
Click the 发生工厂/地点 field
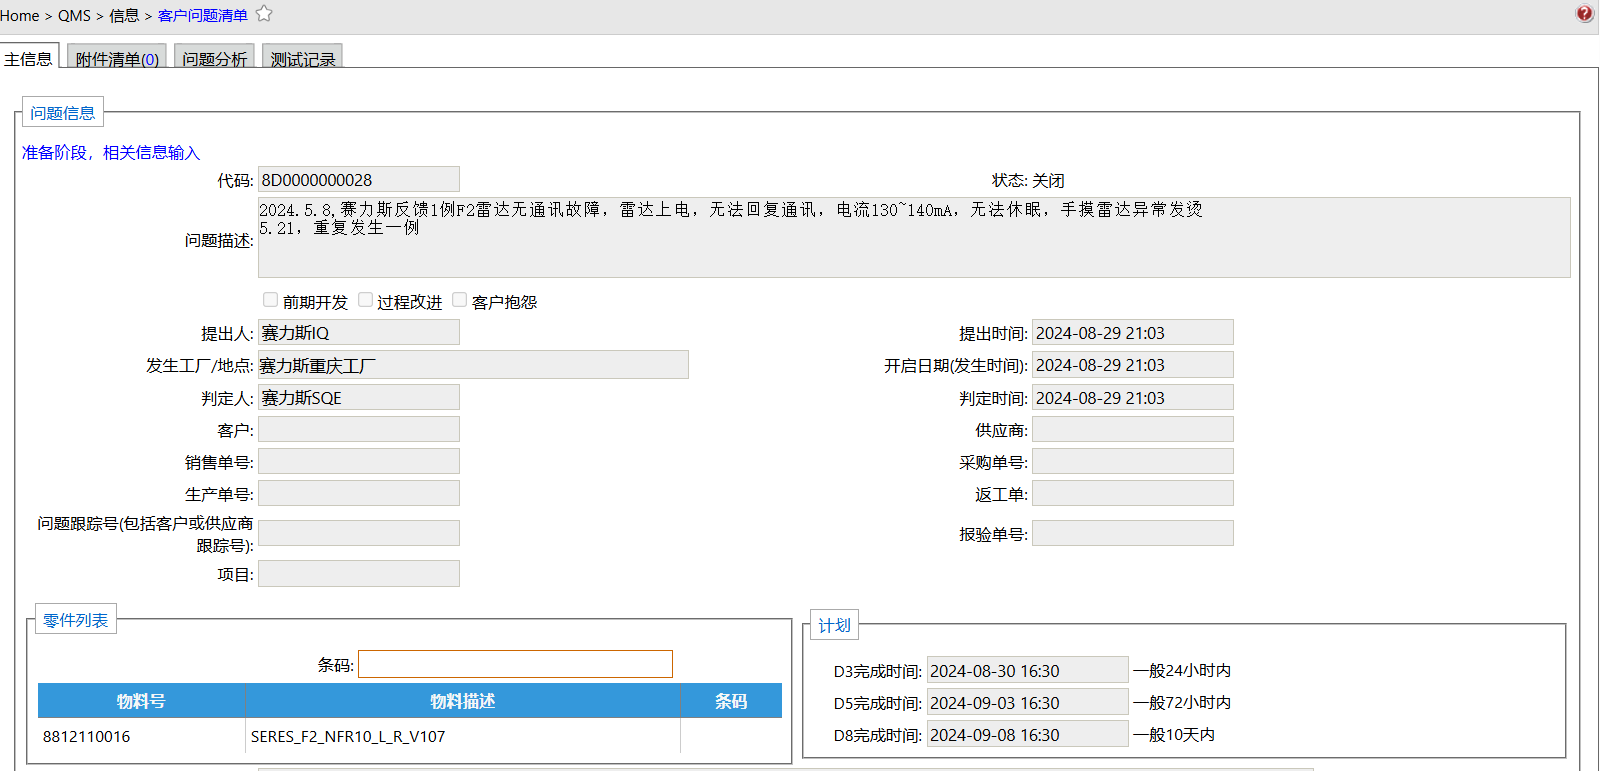click(x=473, y=365)
